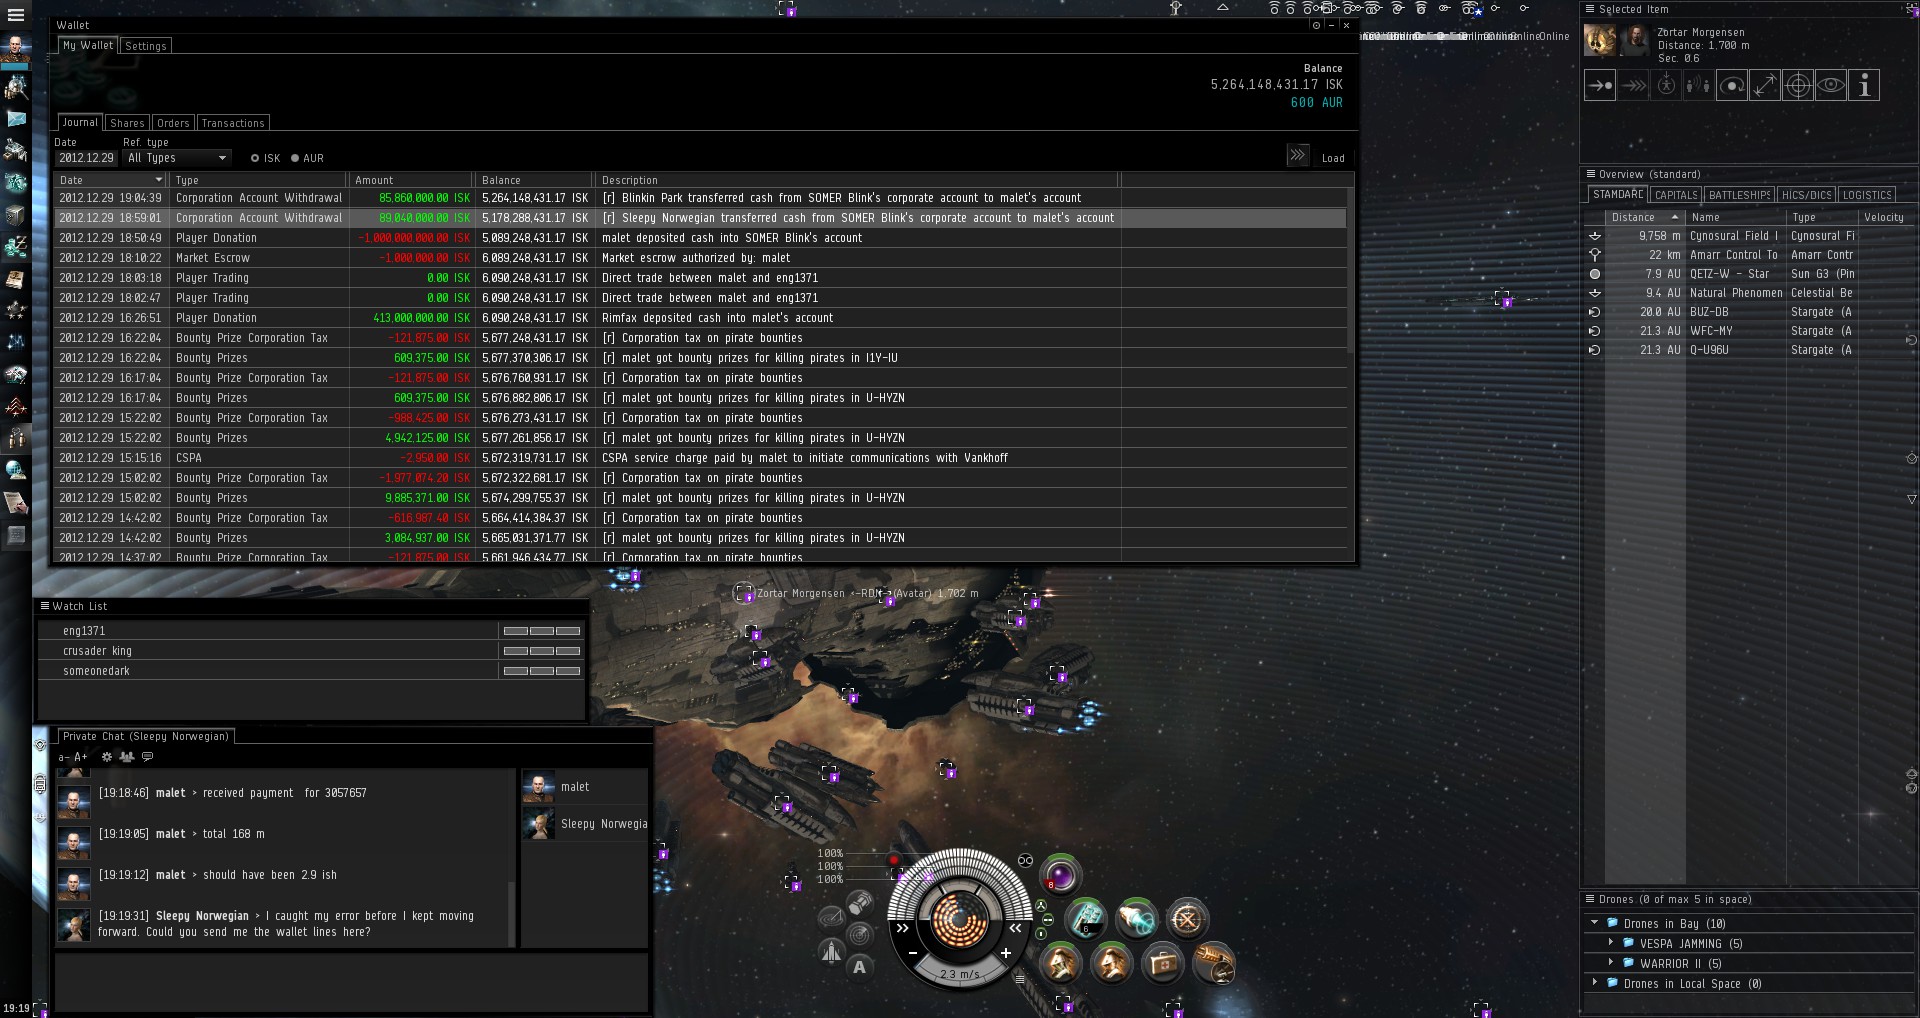Viewport: 1920px width, 1018px height.
Task: Switch to Transactions tab
Action: [x=233, y=123]
